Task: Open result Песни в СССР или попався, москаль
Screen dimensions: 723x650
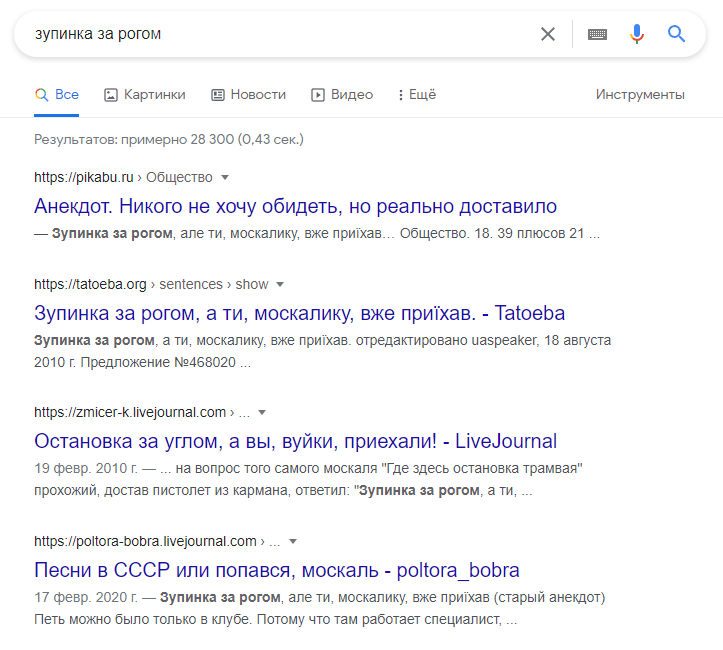Action: (277, 570)
